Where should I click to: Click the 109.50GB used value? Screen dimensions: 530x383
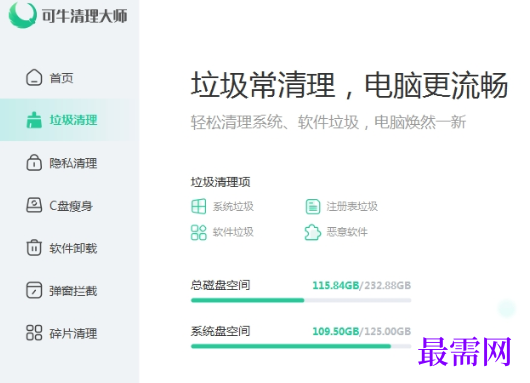click(x=336, y=331)
